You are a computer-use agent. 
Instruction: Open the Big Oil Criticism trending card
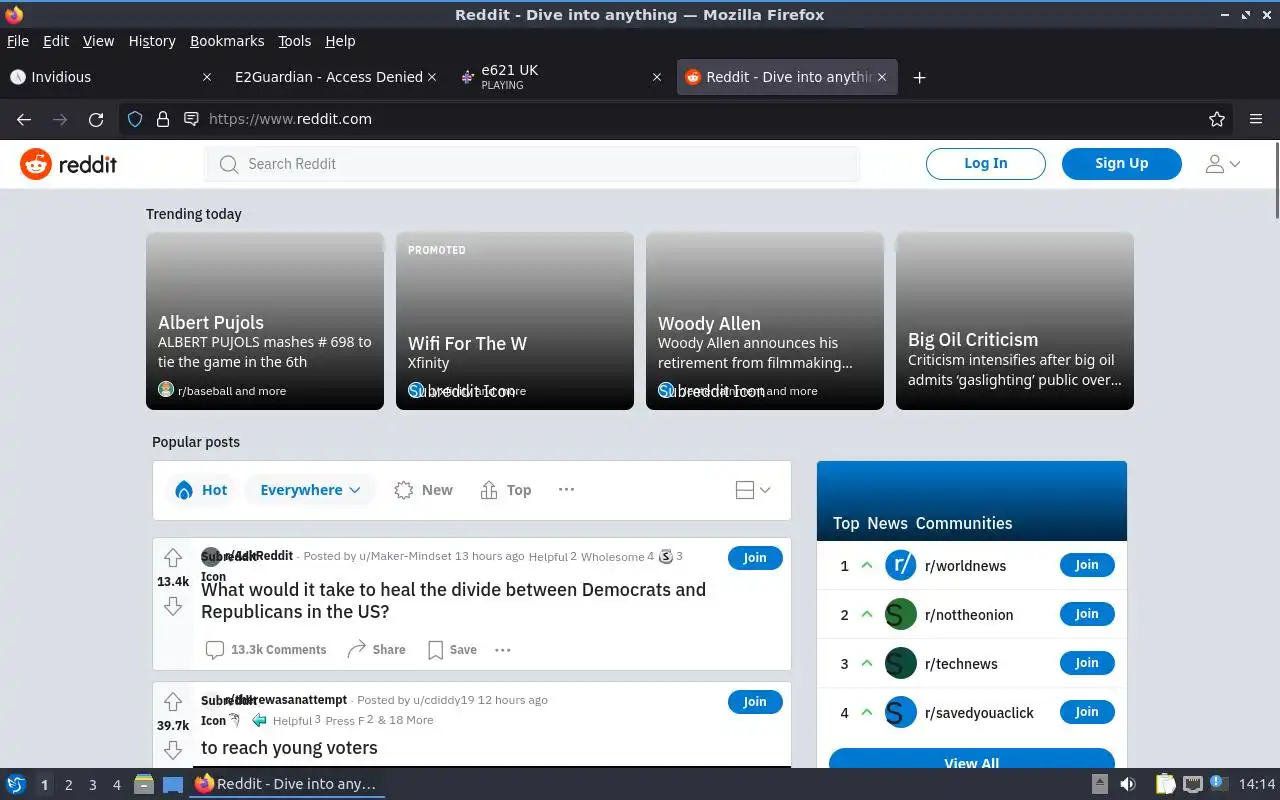(x=1015, y=321)
